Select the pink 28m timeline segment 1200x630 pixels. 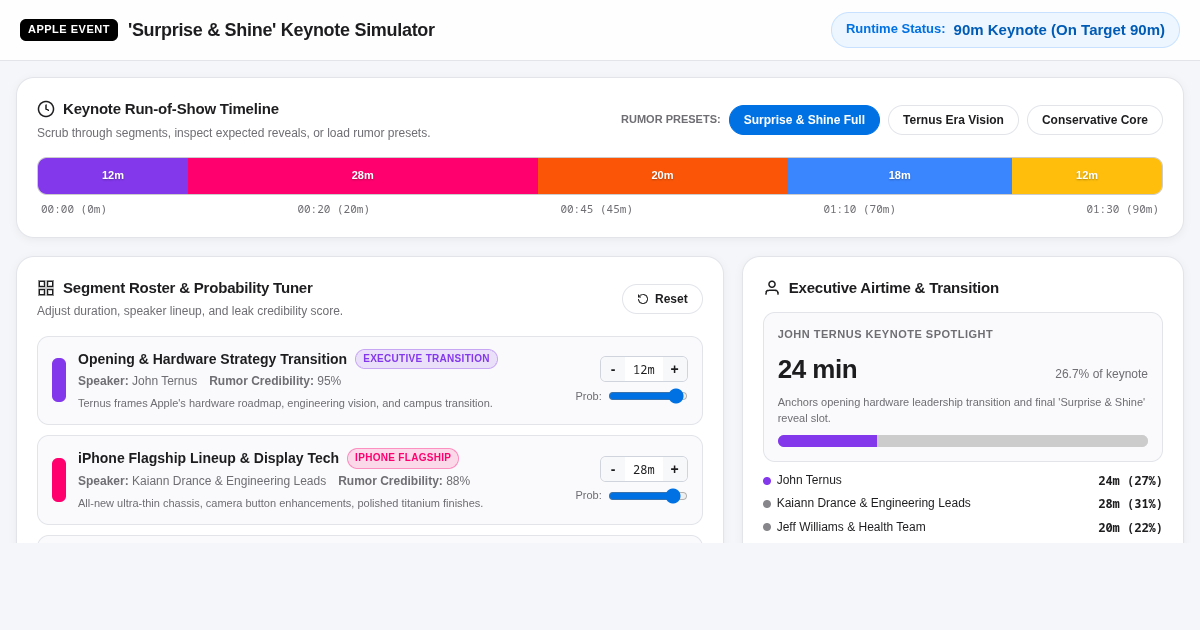363,176
